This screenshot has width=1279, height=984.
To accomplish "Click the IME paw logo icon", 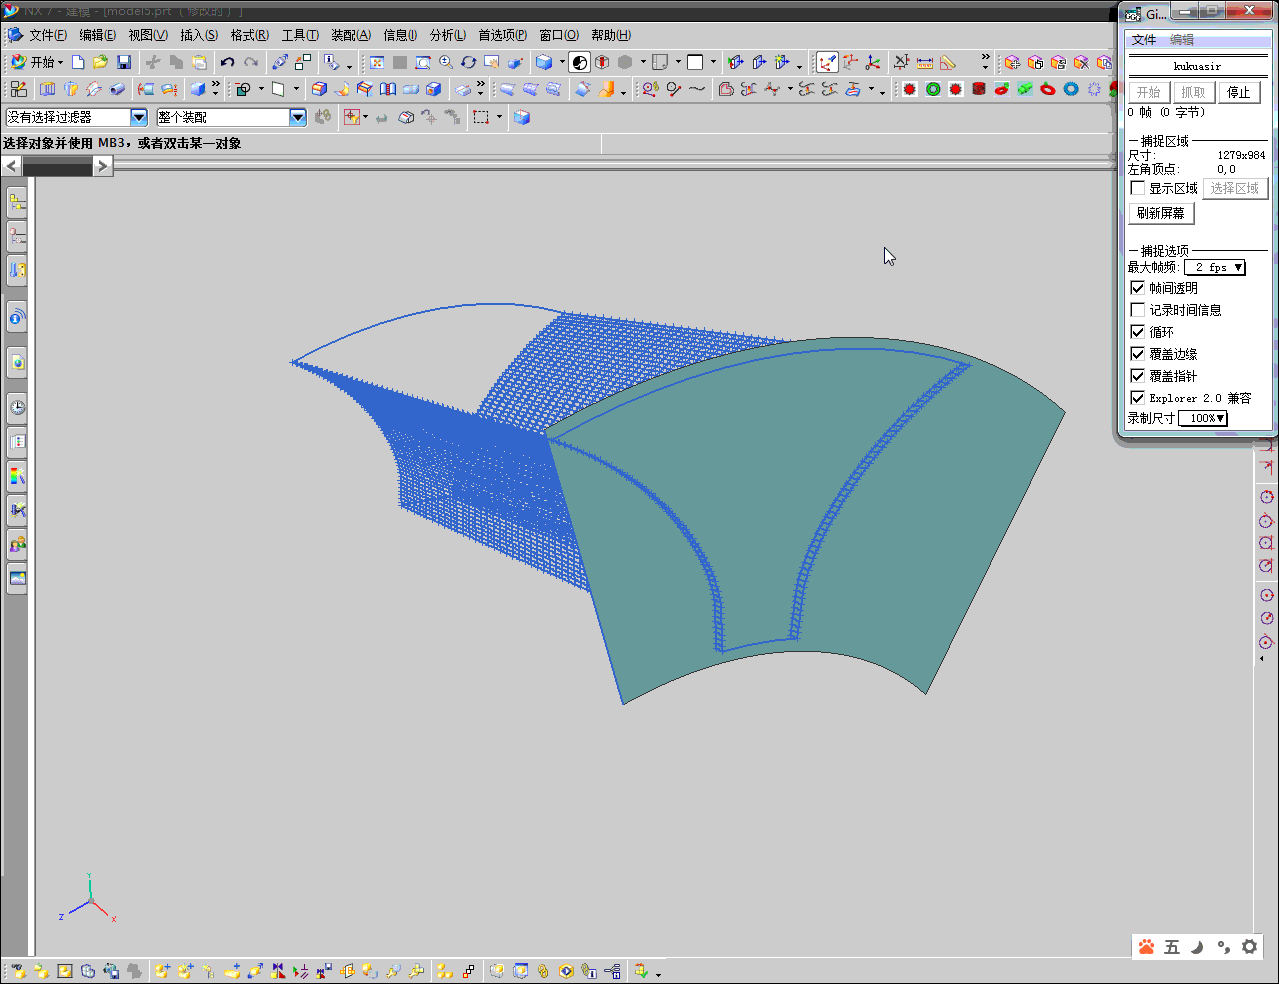I will [x=1146, y=947].
